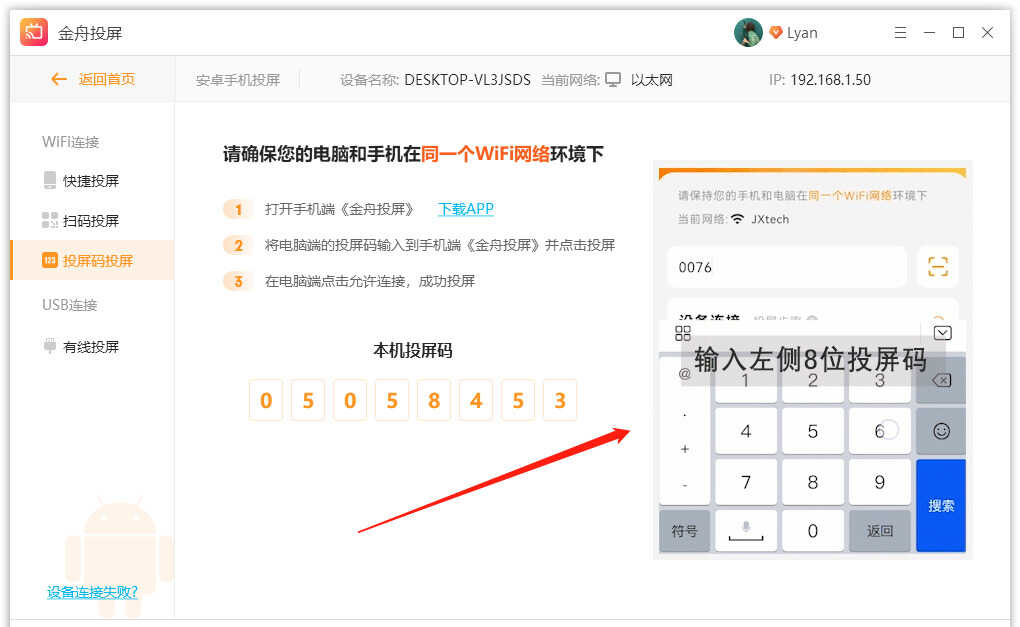Click the 0076 input field in phone preview

point(787,267)
